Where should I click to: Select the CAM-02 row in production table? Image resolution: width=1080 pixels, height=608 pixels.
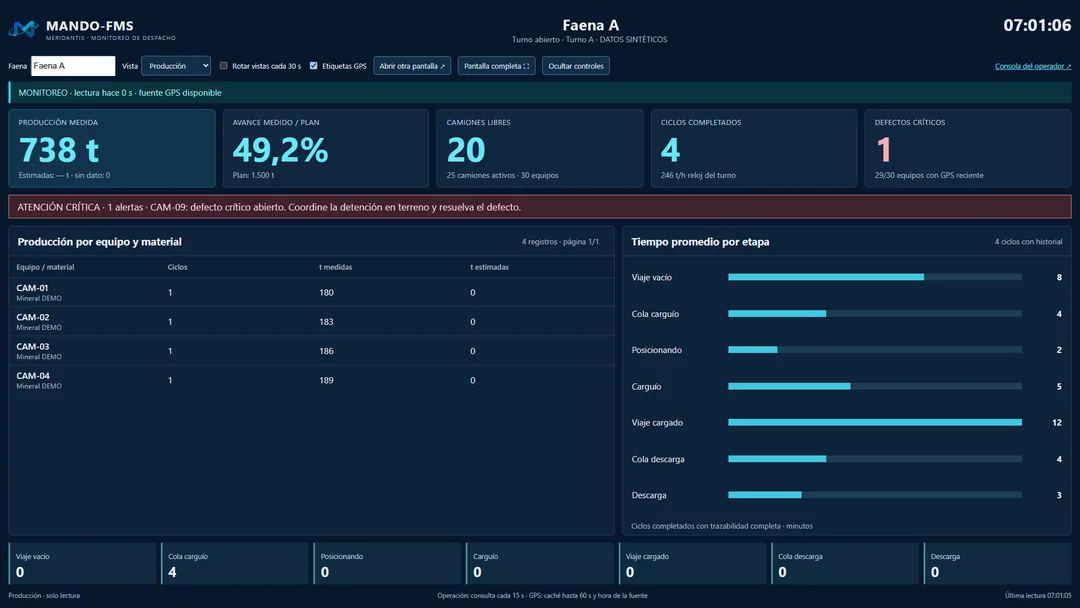coord(311,322)
